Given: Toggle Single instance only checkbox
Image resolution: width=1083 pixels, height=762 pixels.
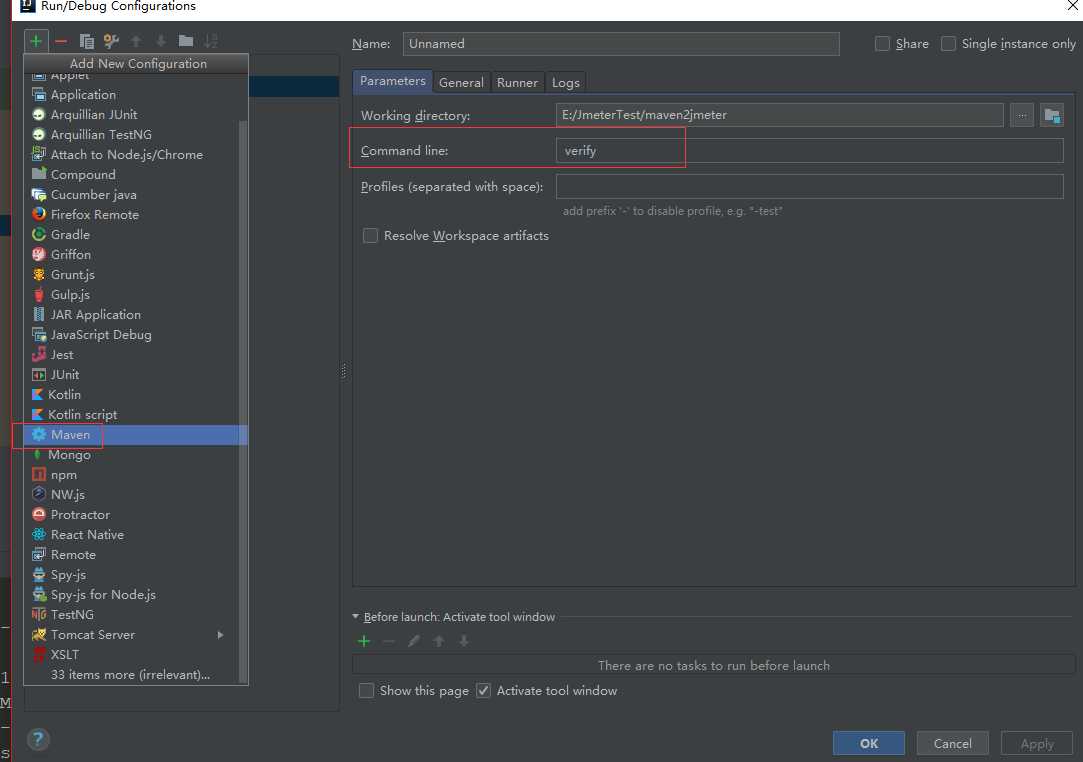Looking at the screenshot, I should (949, 44).
